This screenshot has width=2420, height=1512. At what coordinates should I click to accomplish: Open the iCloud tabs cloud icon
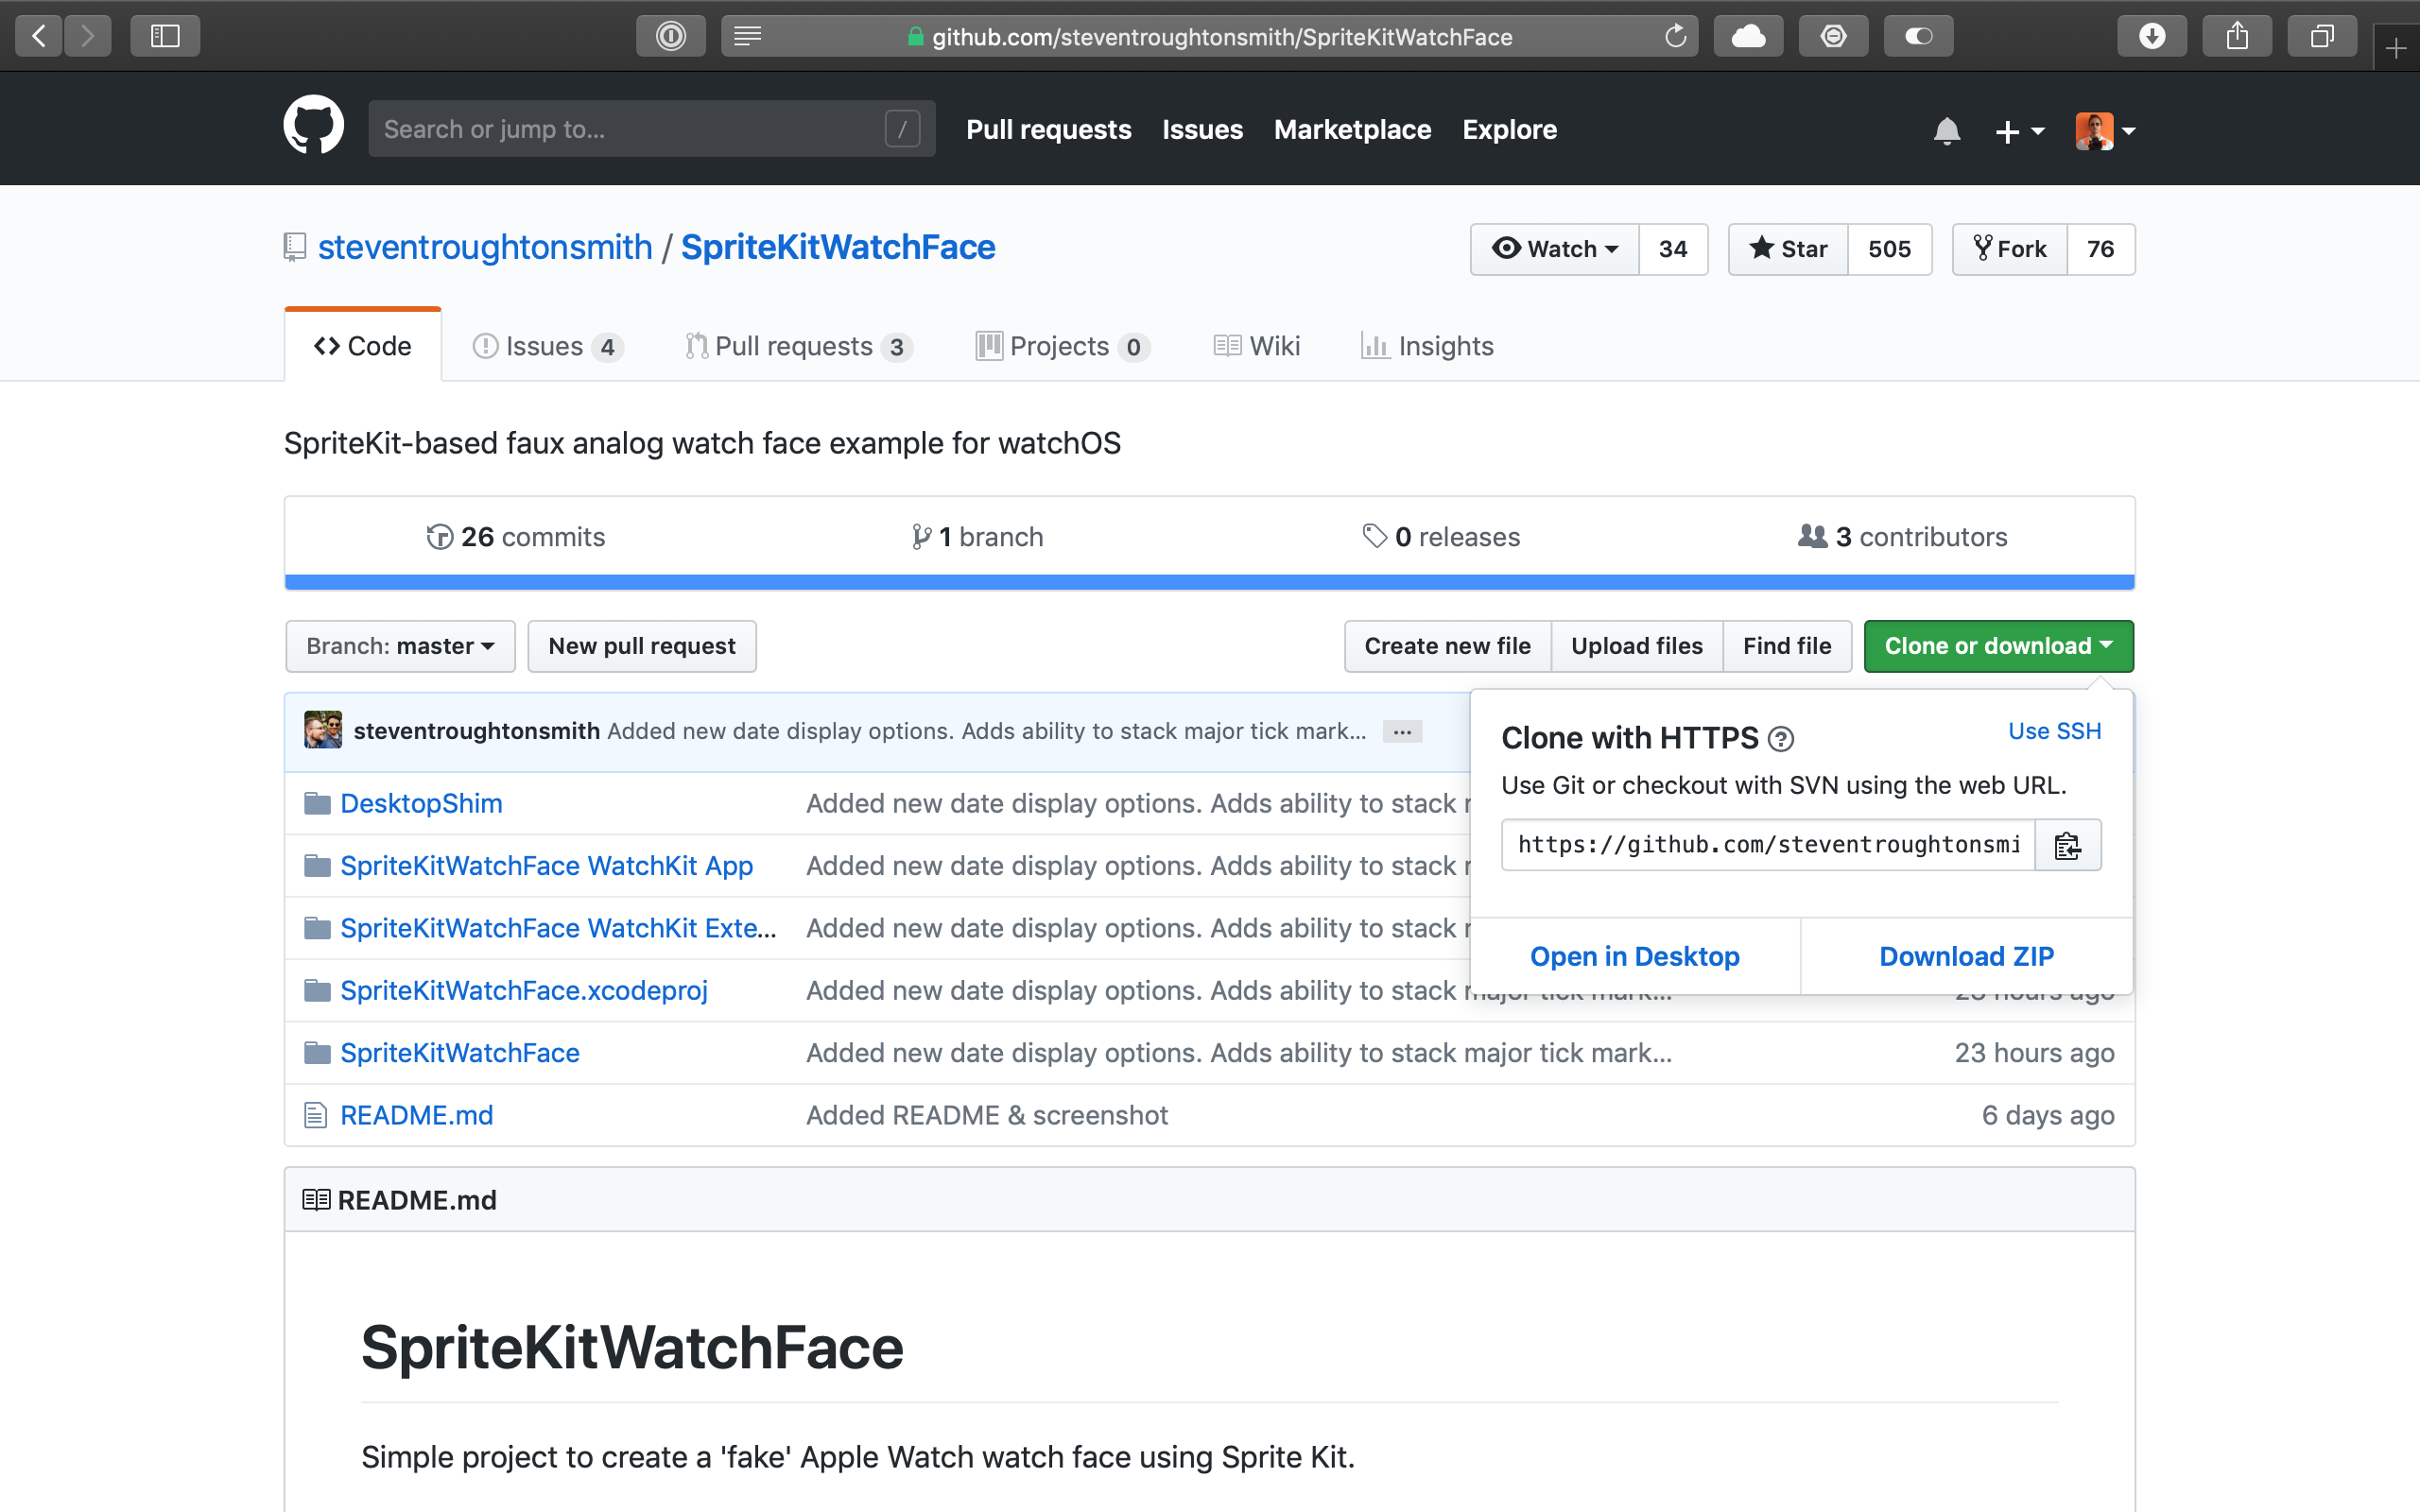click(1748, 37)
